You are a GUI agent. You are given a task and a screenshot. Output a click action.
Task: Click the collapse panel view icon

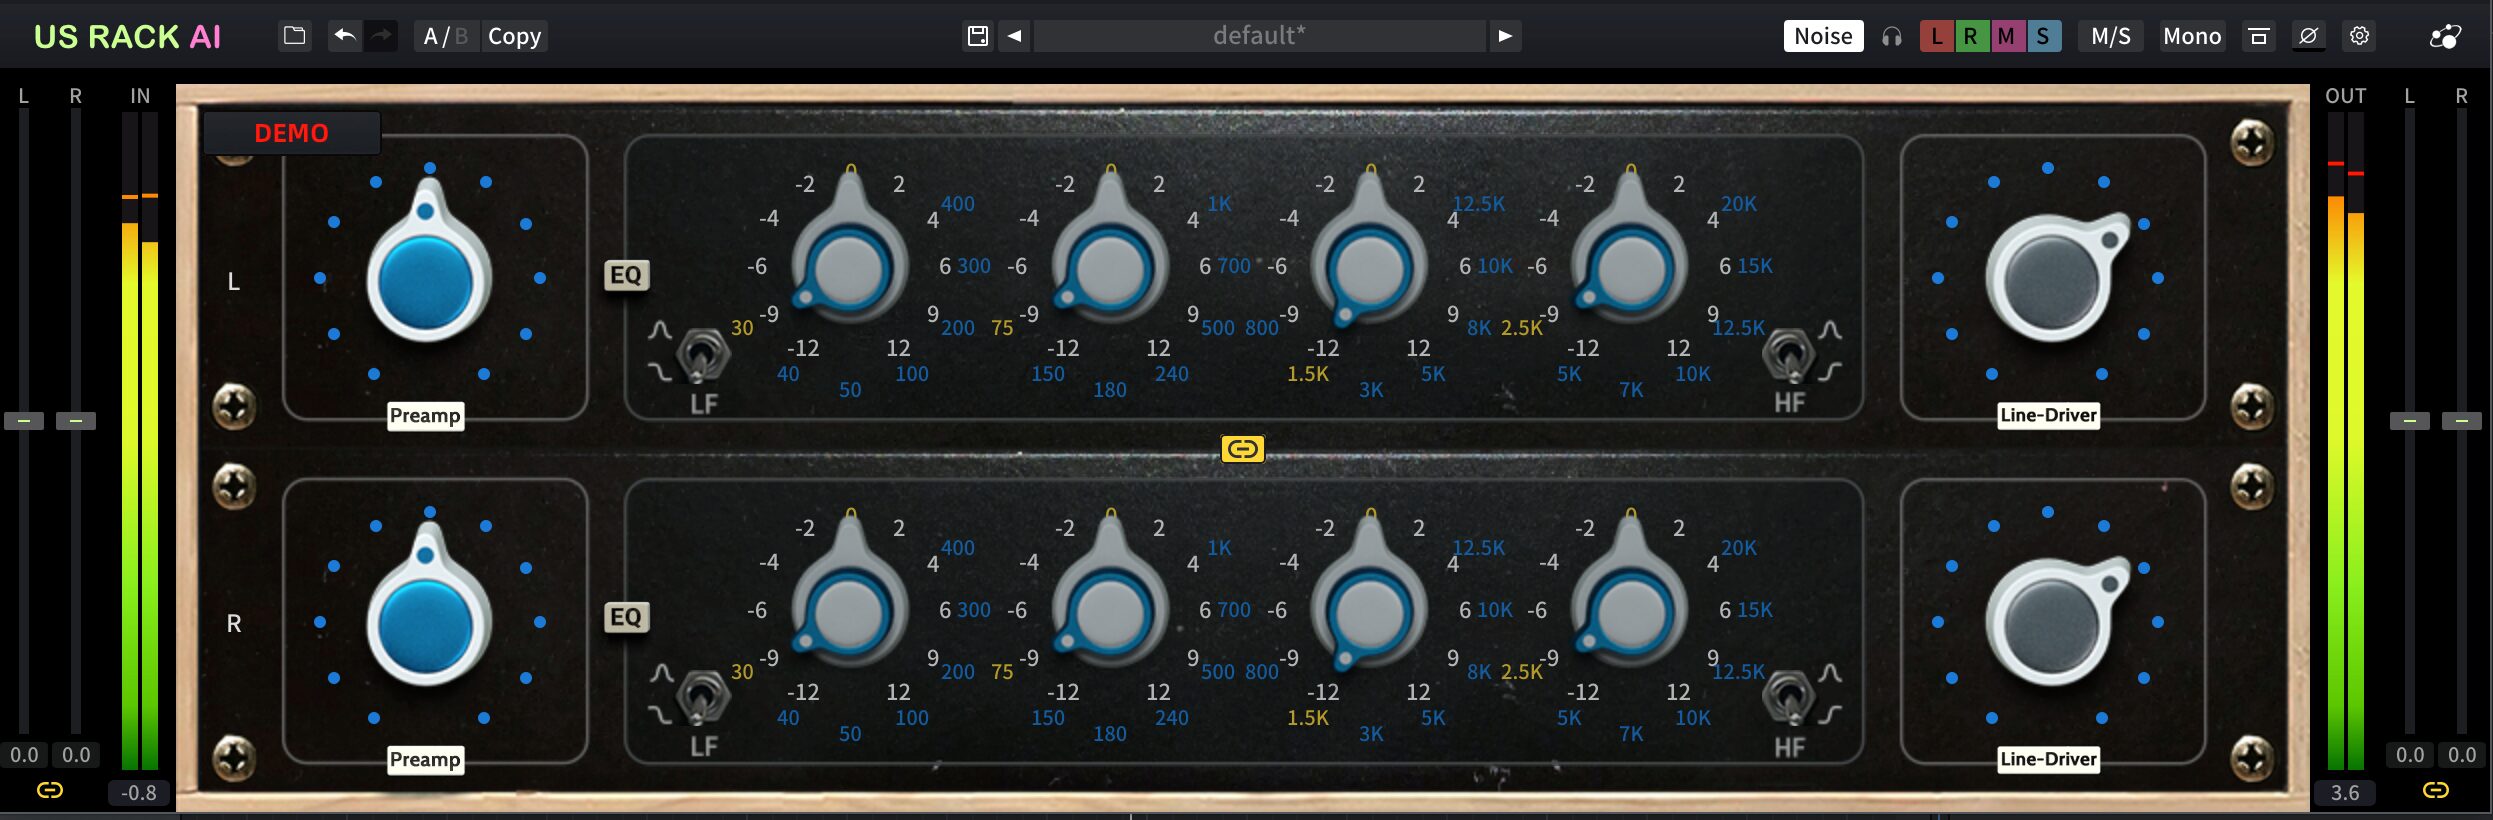tap(2258, 36)
